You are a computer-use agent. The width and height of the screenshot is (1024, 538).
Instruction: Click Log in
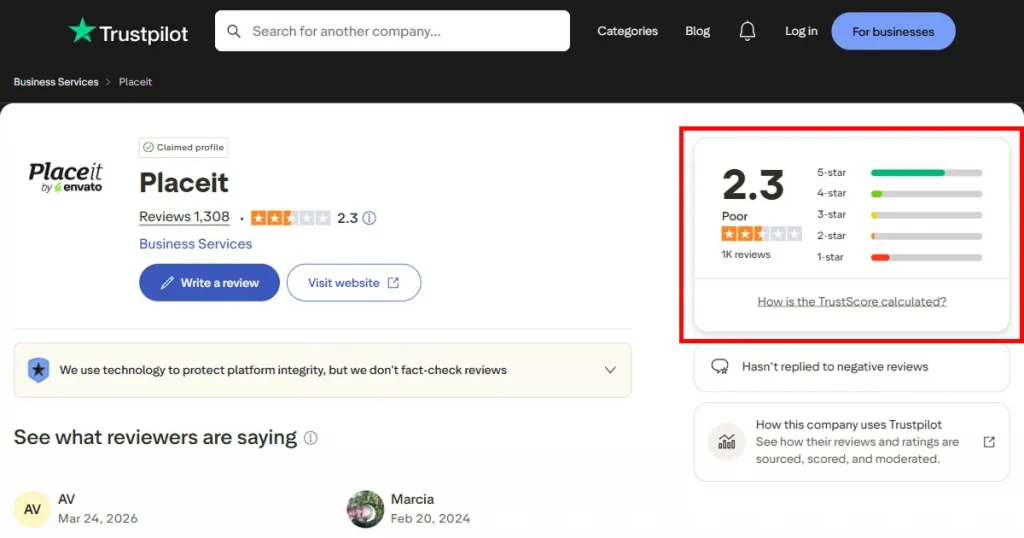(x=801, y=31)
